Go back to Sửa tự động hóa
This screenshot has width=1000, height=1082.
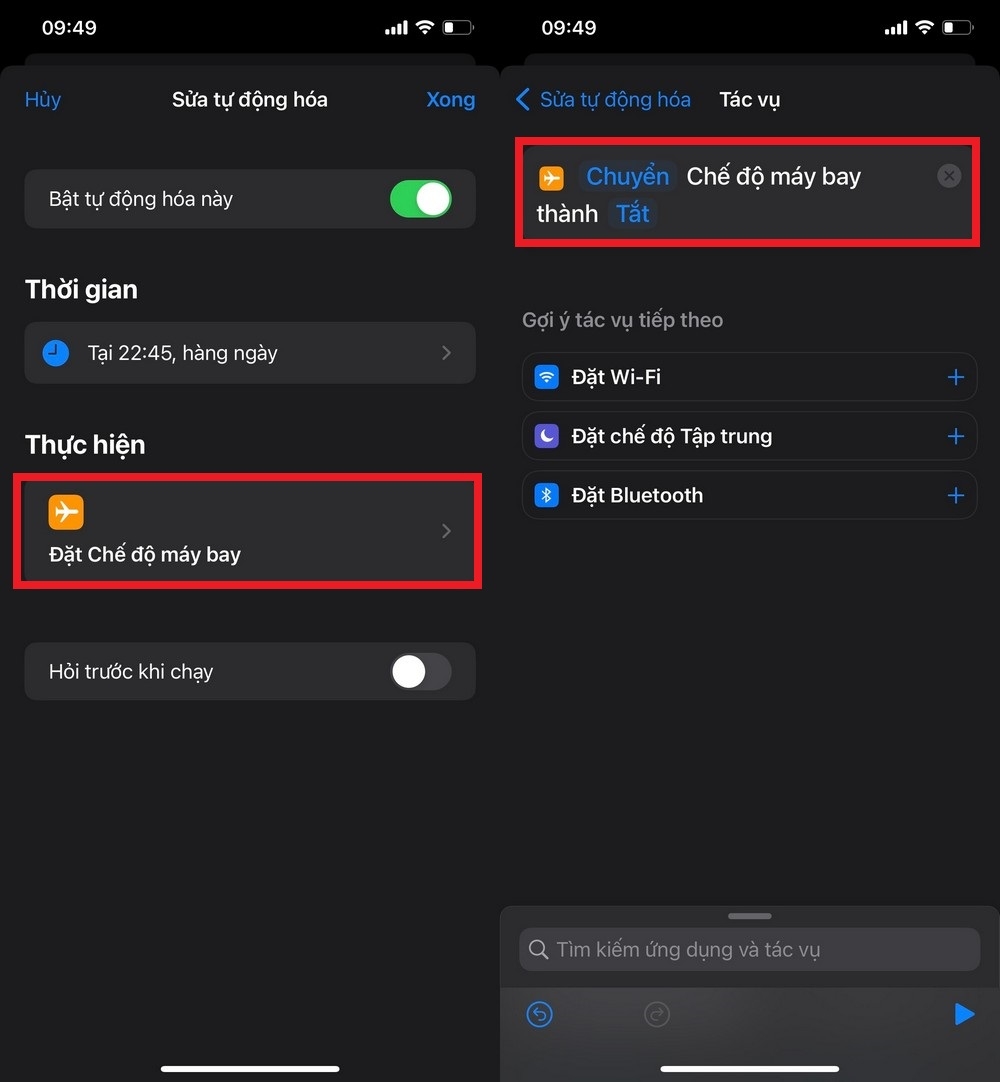click(603, 99)
